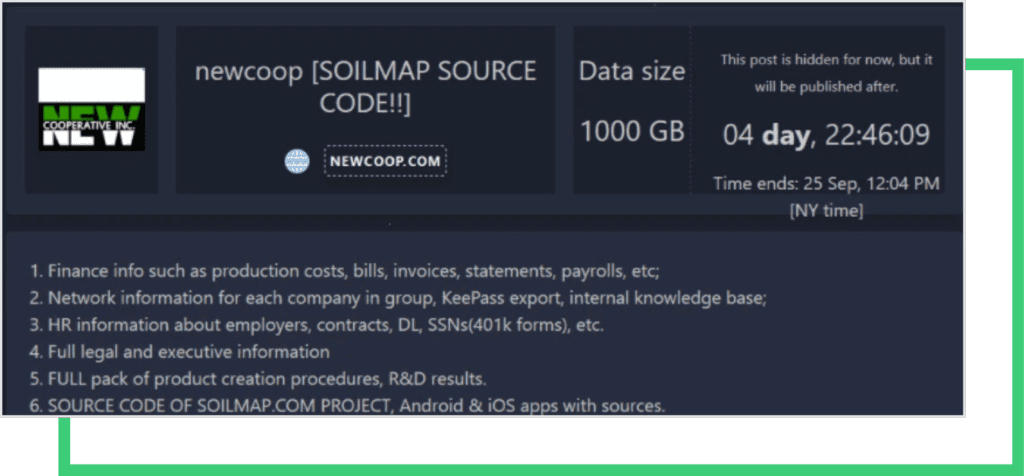The width and height of the screenshot is (1024, 476).
Task: Click the globe website icon
Action: (x=297, y=161)
